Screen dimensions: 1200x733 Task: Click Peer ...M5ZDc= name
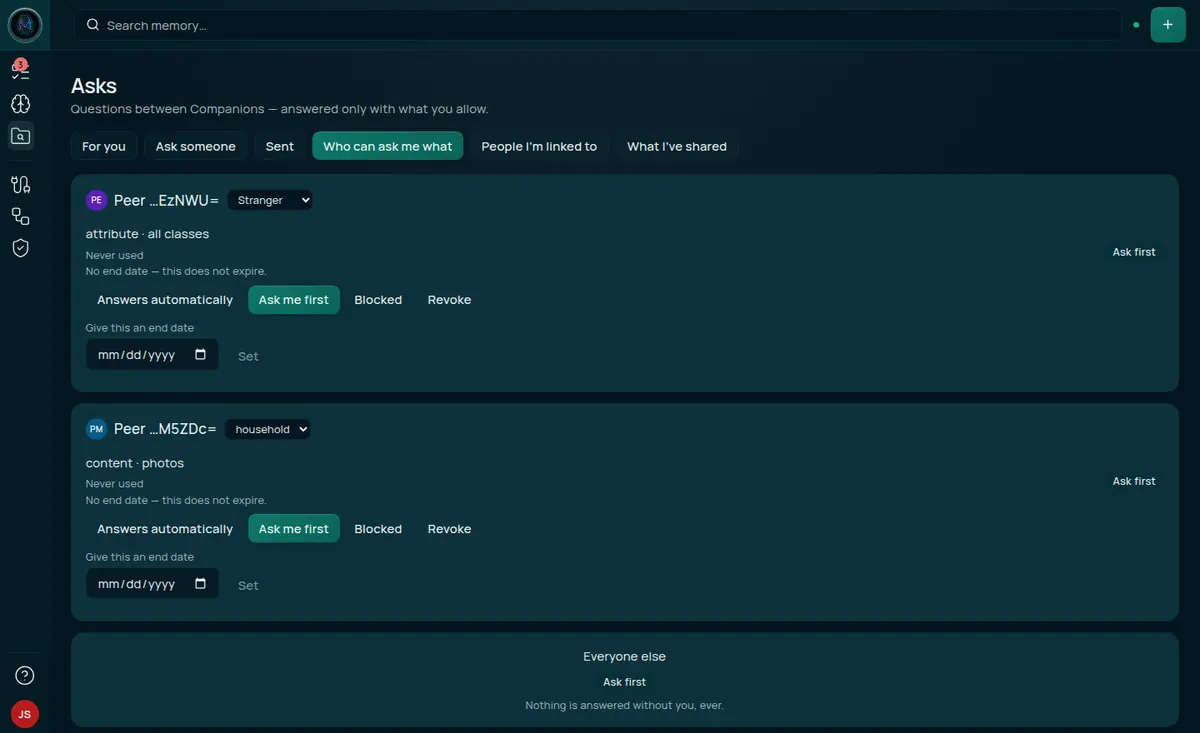coord(165,429)
